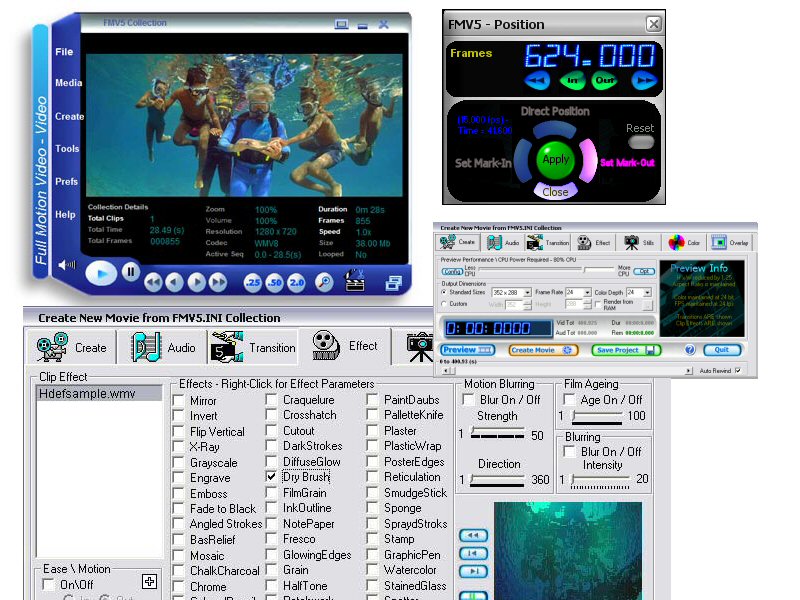Open the File menu in the FMV5 player
Viewport: 800px width, 600px height.
[x=63, y=51]
